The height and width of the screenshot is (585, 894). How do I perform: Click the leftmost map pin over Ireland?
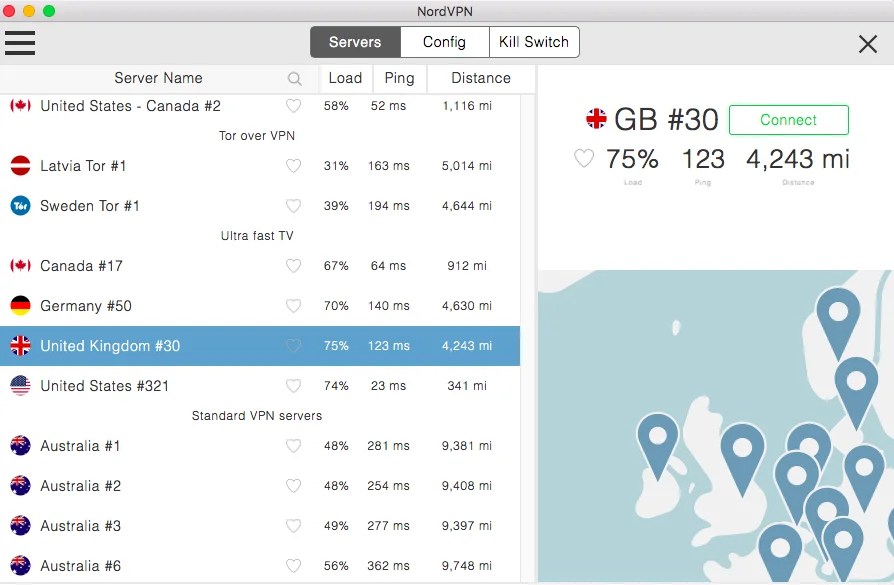pyautogui.click(x=658, y=445)
